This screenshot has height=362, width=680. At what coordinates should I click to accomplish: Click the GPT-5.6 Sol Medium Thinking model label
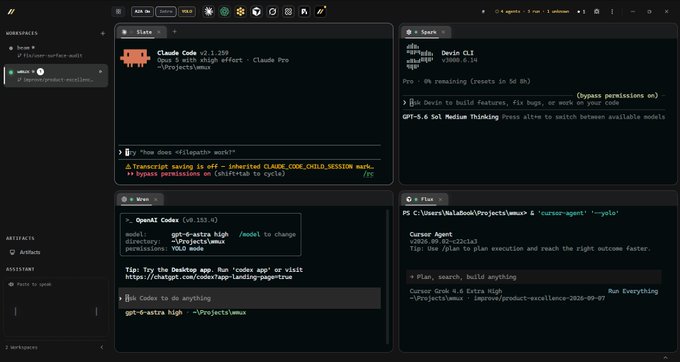coord(450,117)
